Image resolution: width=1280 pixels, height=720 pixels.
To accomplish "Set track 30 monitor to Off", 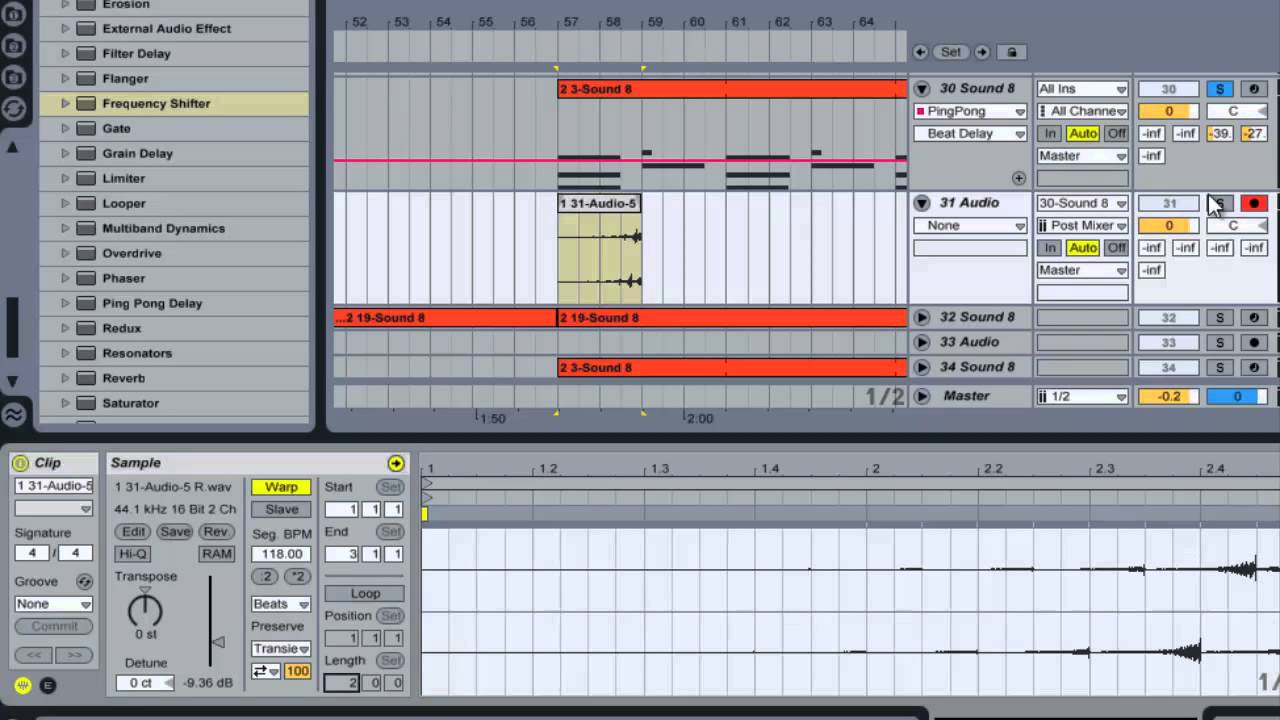I will click(x=1116, y=133).
